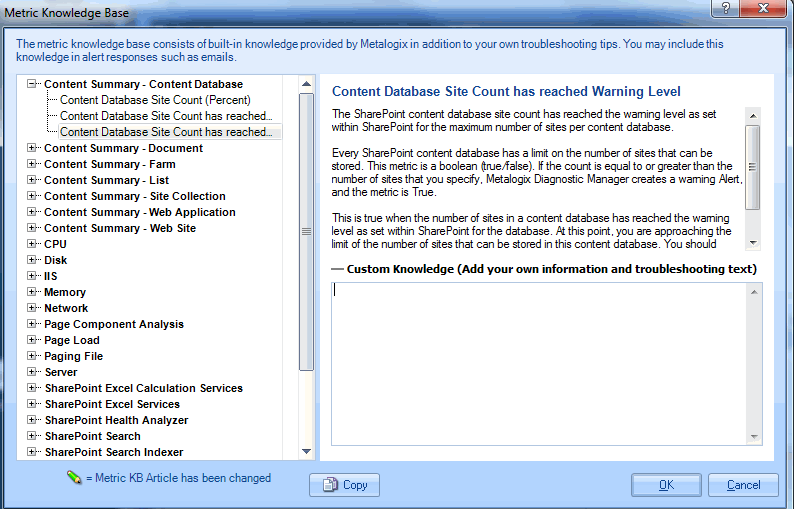This screenshot has height=509, width=794.
Task: Select first Content Database Site Count has reached item
Action: coord(166,116)
